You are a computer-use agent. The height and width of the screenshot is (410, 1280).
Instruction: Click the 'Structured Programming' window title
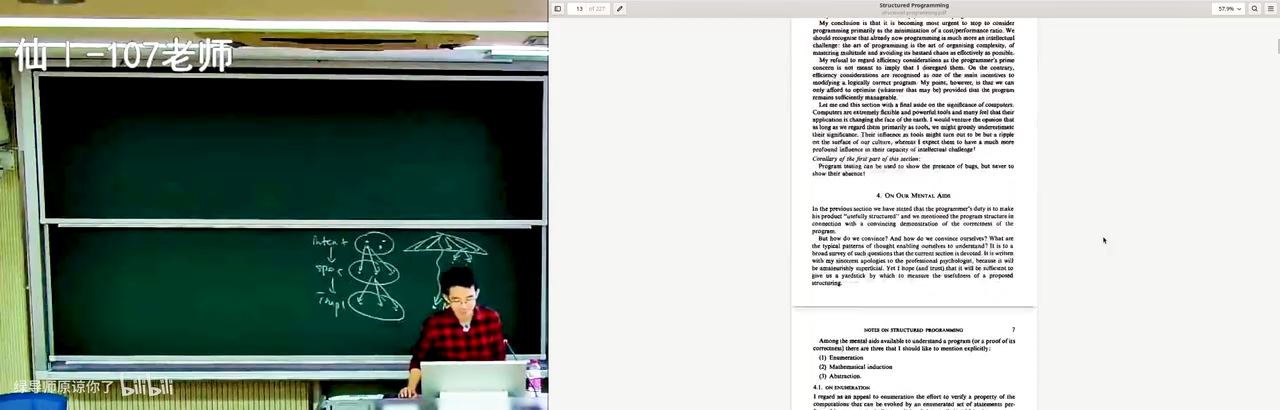click(x=914, y=5)
